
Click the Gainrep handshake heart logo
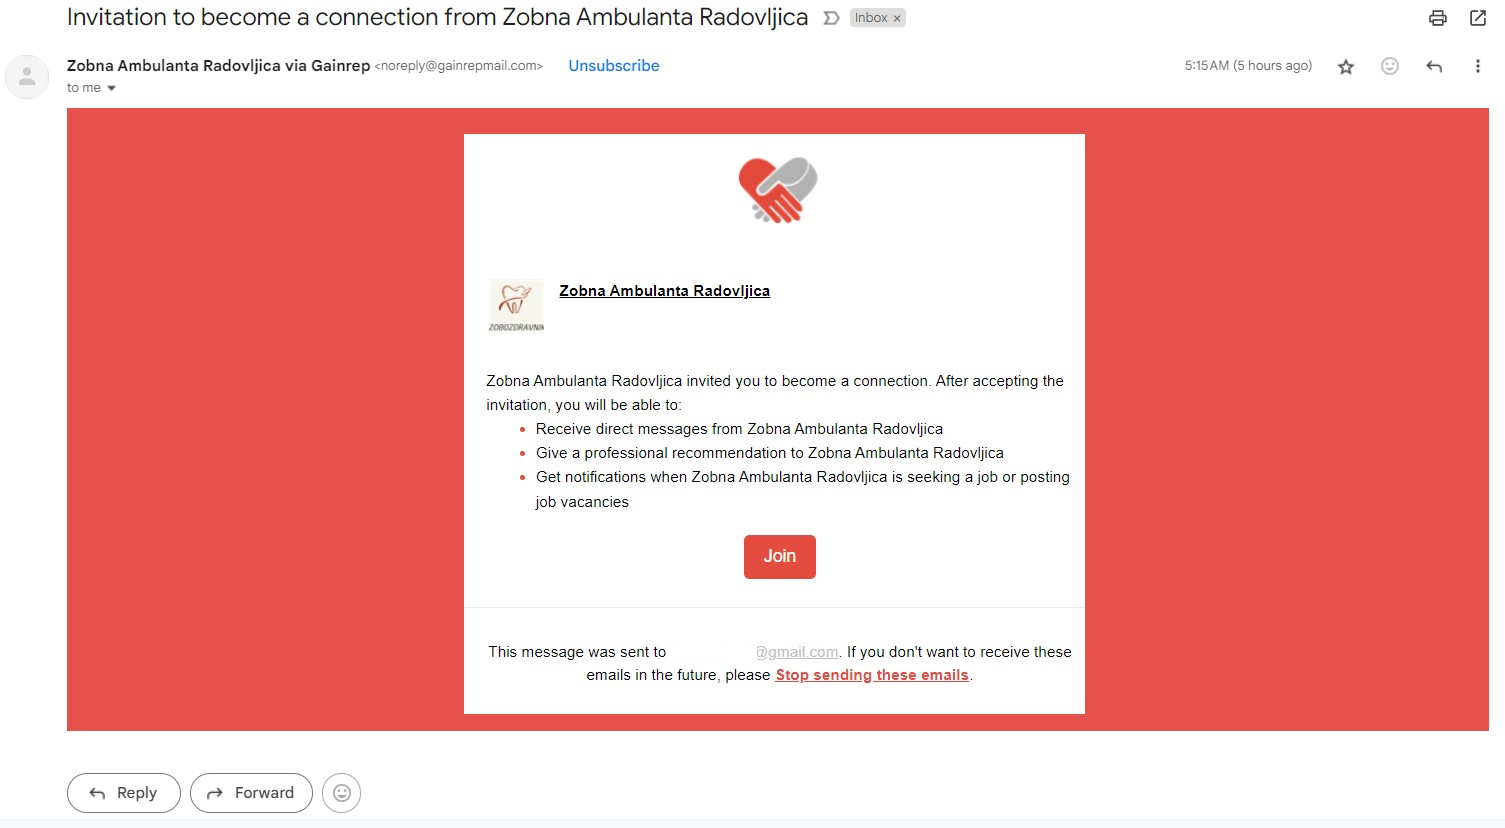(x=778, y=190)
